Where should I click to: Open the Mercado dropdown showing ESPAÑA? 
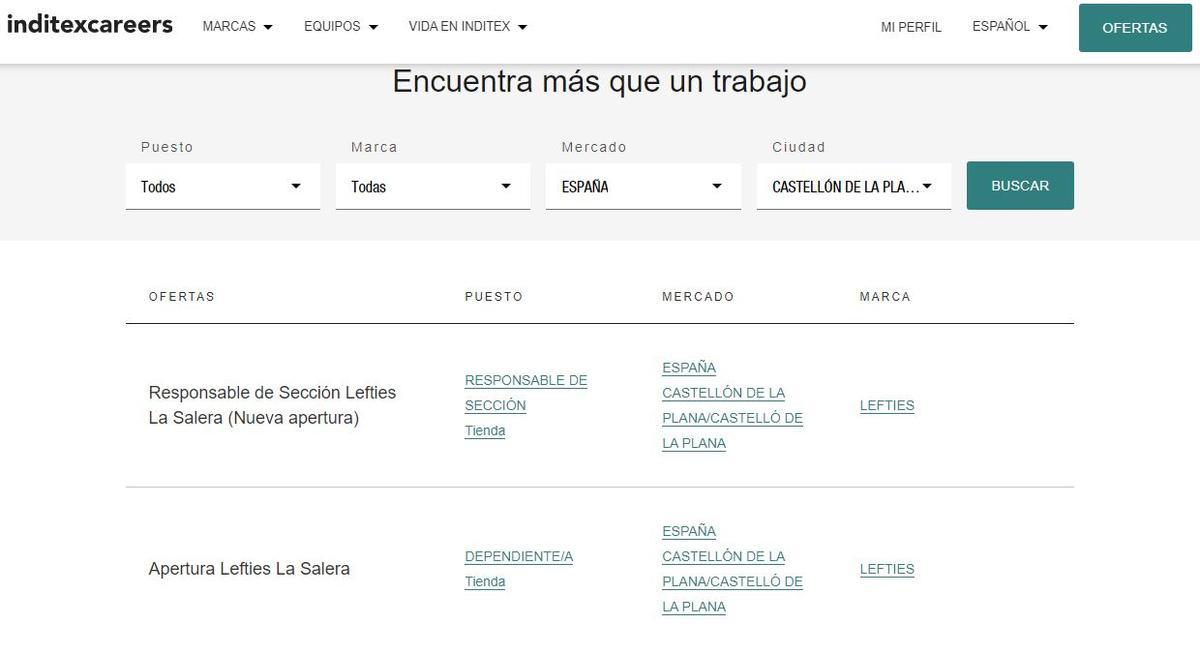point(642,186)
